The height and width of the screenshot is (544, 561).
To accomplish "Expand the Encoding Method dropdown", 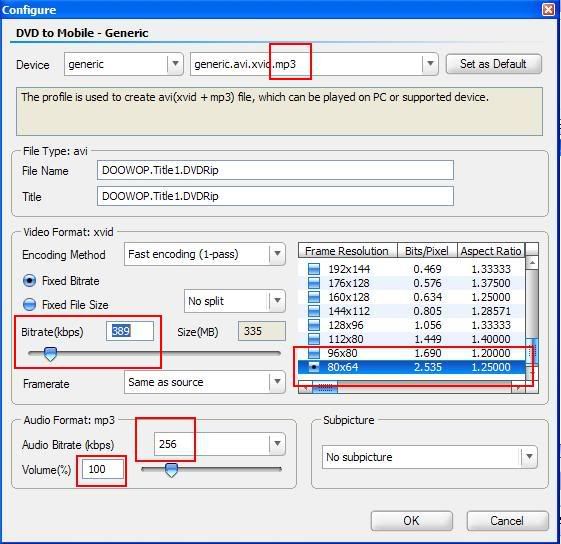I will (277, 254).
